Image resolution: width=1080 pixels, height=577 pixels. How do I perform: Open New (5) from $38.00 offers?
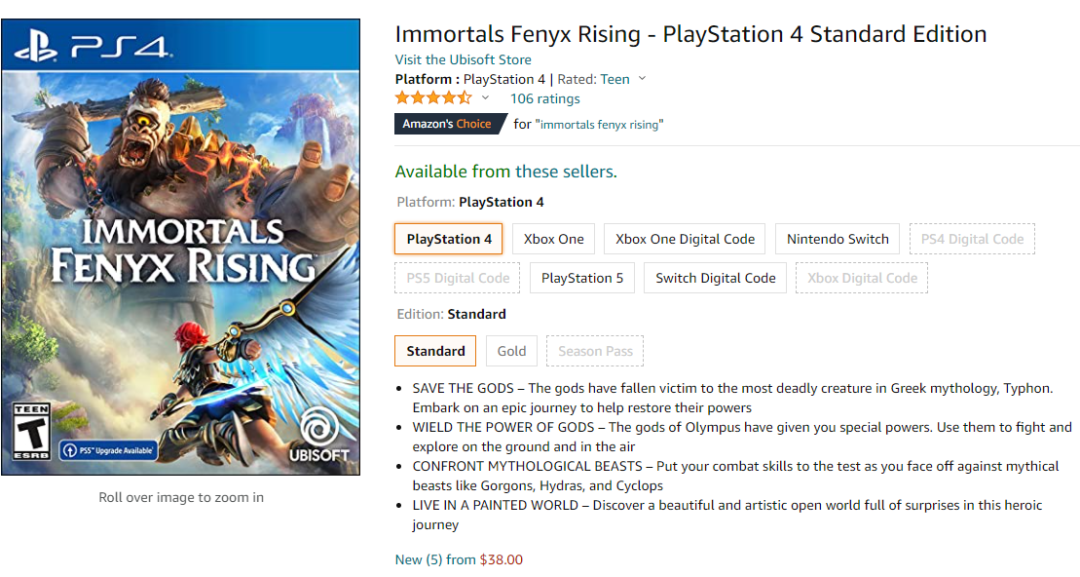pyautogui.click(x=459, y=559)
